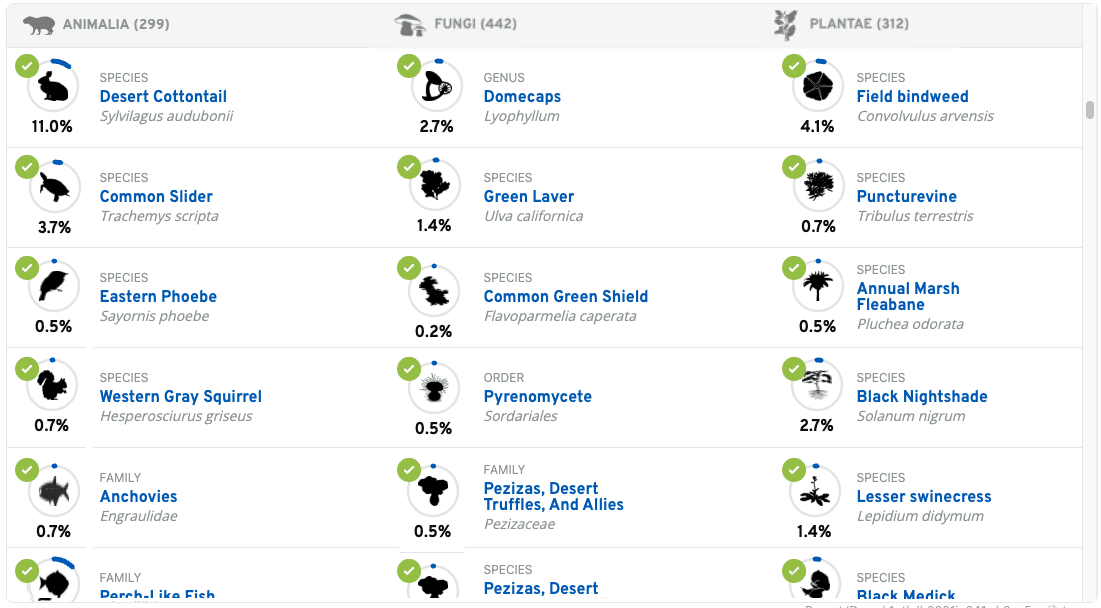Open the Lesser swinecress species link
Screen dimensions: 1101x608
coord(923,496)
